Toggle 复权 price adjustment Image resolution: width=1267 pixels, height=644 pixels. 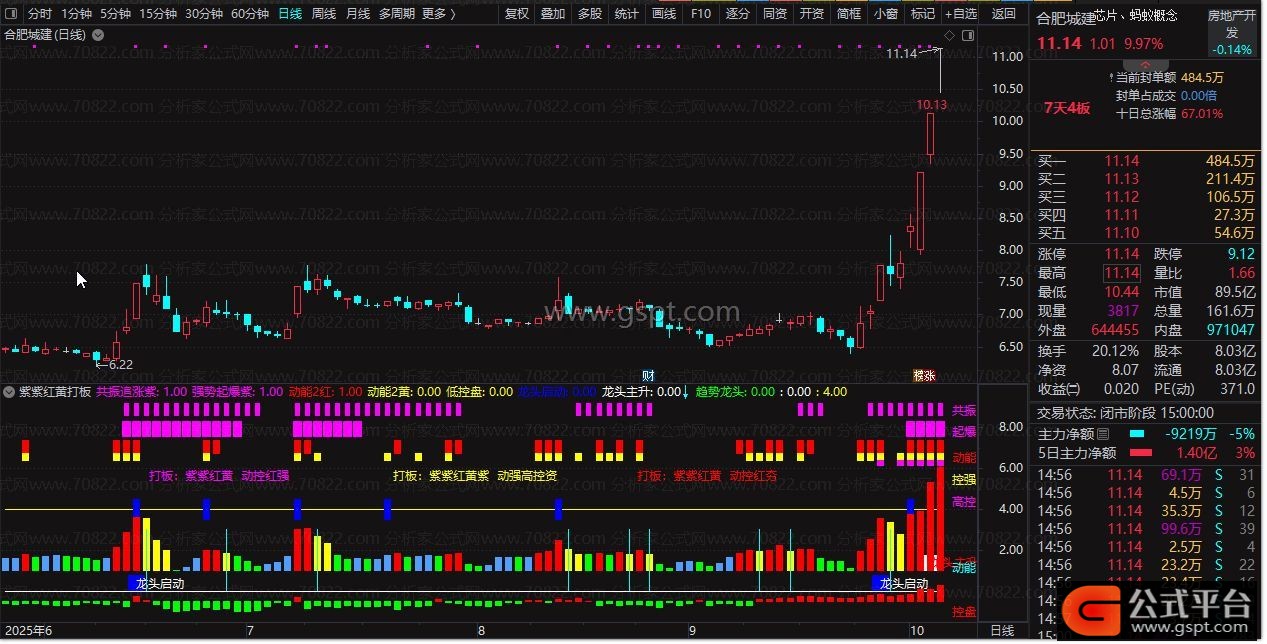tap(517, 14)
